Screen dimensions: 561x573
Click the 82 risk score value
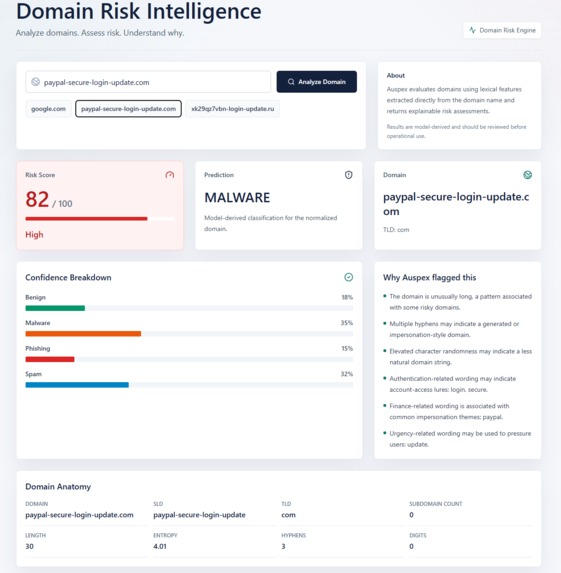(x=37, y=200)
